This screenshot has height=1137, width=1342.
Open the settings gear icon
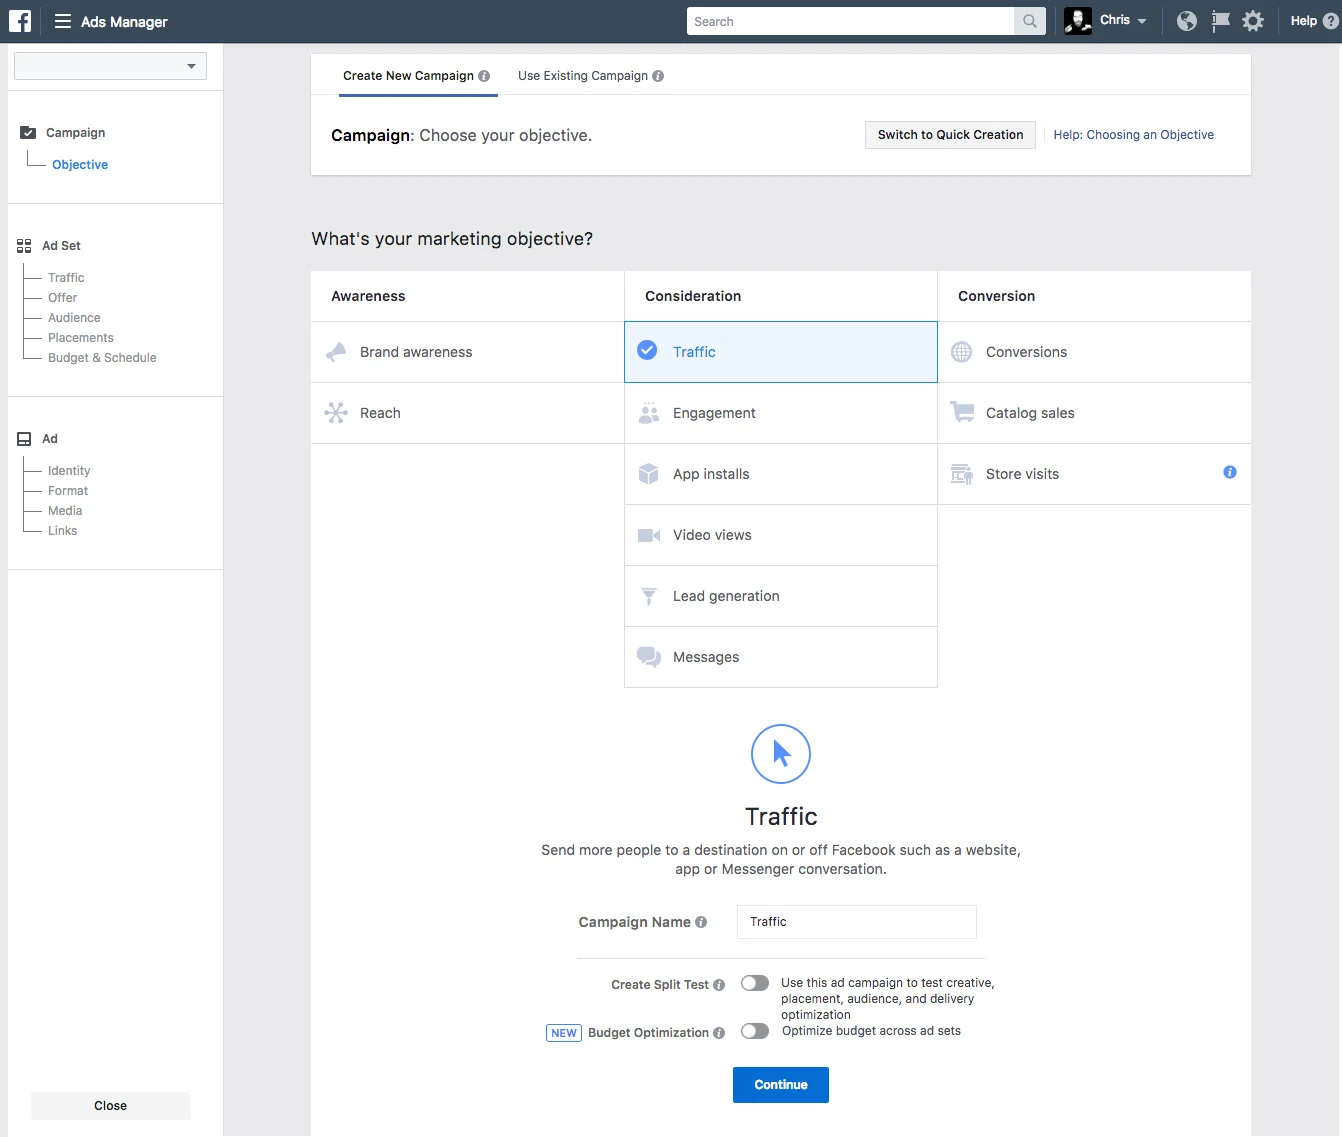click(x=1253, y=21)
